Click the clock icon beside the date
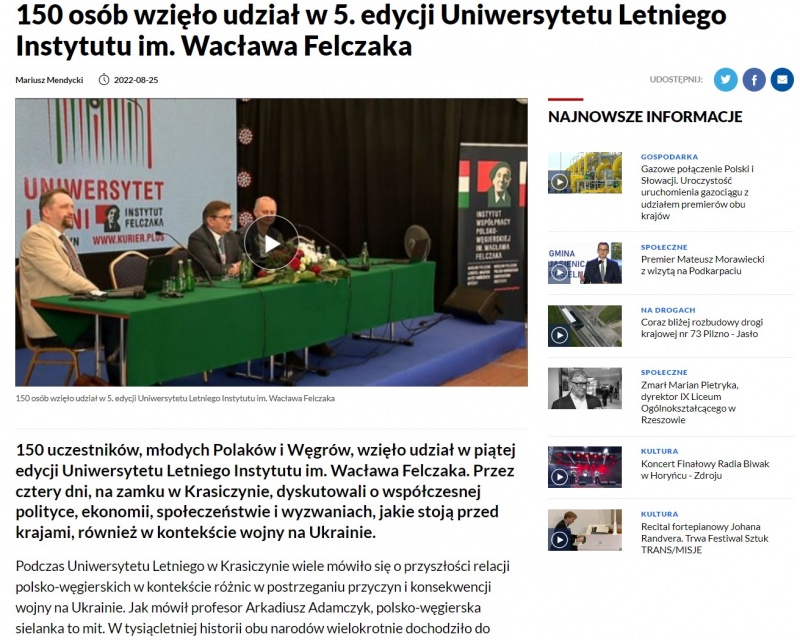The image size is (800, 640). (104, 80)
